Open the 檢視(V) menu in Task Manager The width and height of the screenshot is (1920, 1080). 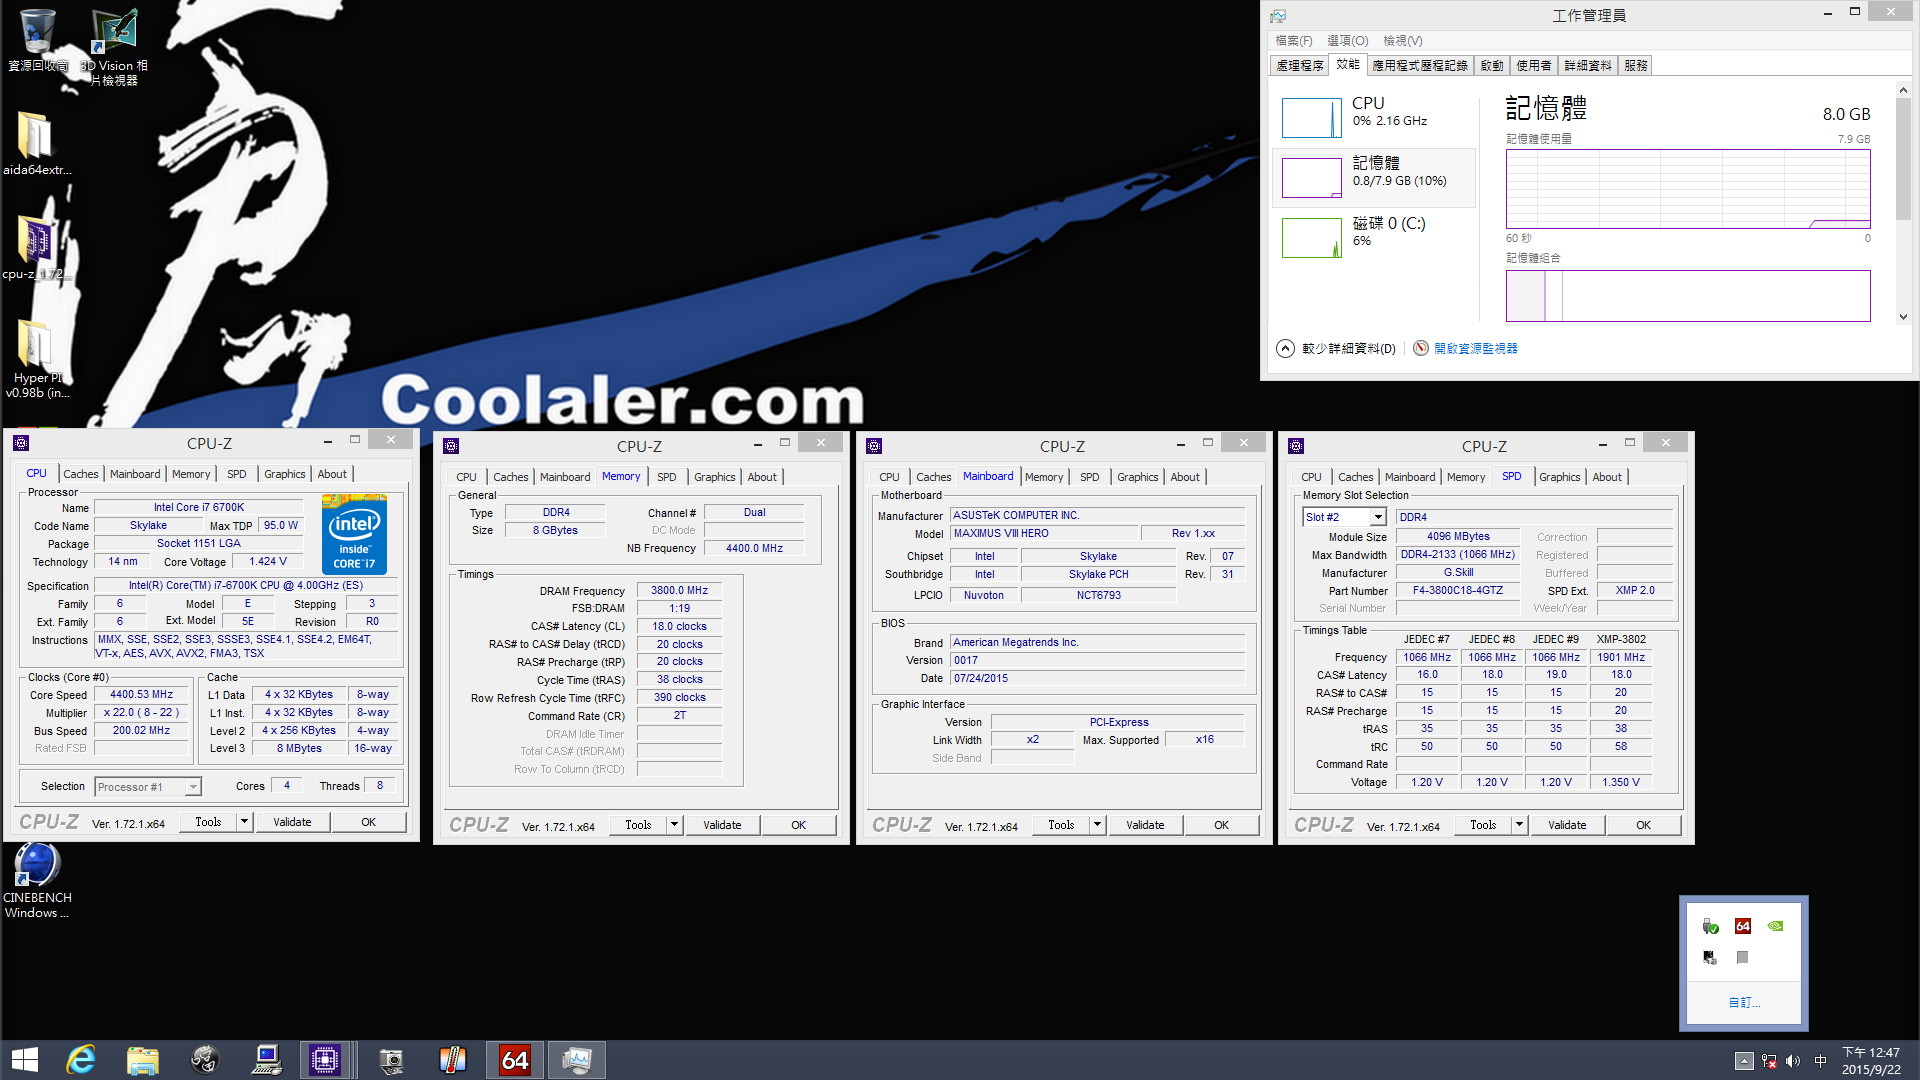point(1402,41)
